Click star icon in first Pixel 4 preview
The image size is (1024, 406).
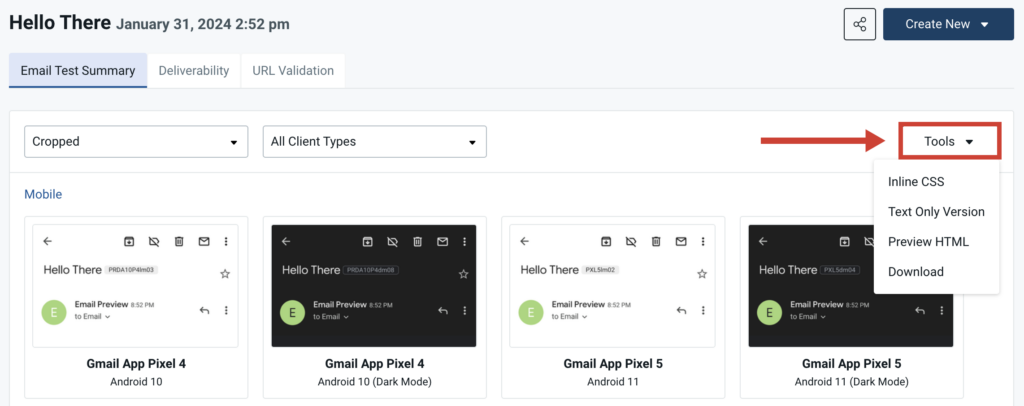(225, 273)
